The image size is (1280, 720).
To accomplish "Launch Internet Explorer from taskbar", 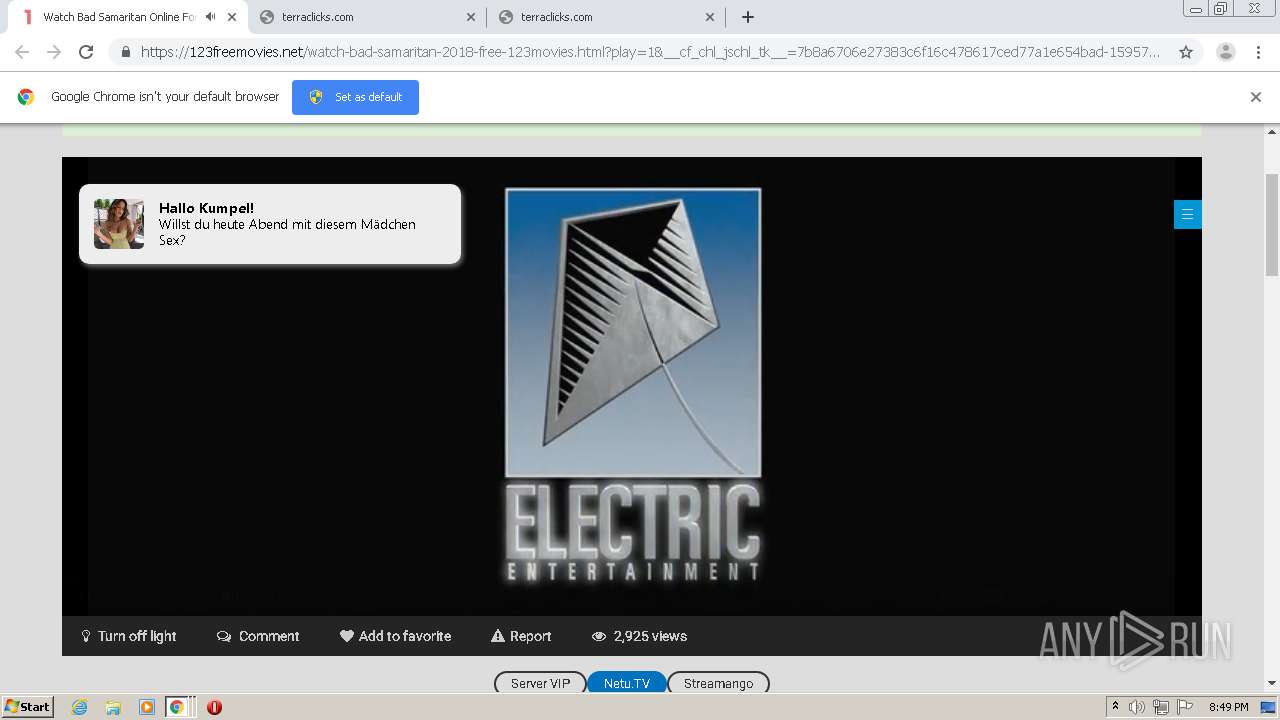I will (x=80, y=707).
